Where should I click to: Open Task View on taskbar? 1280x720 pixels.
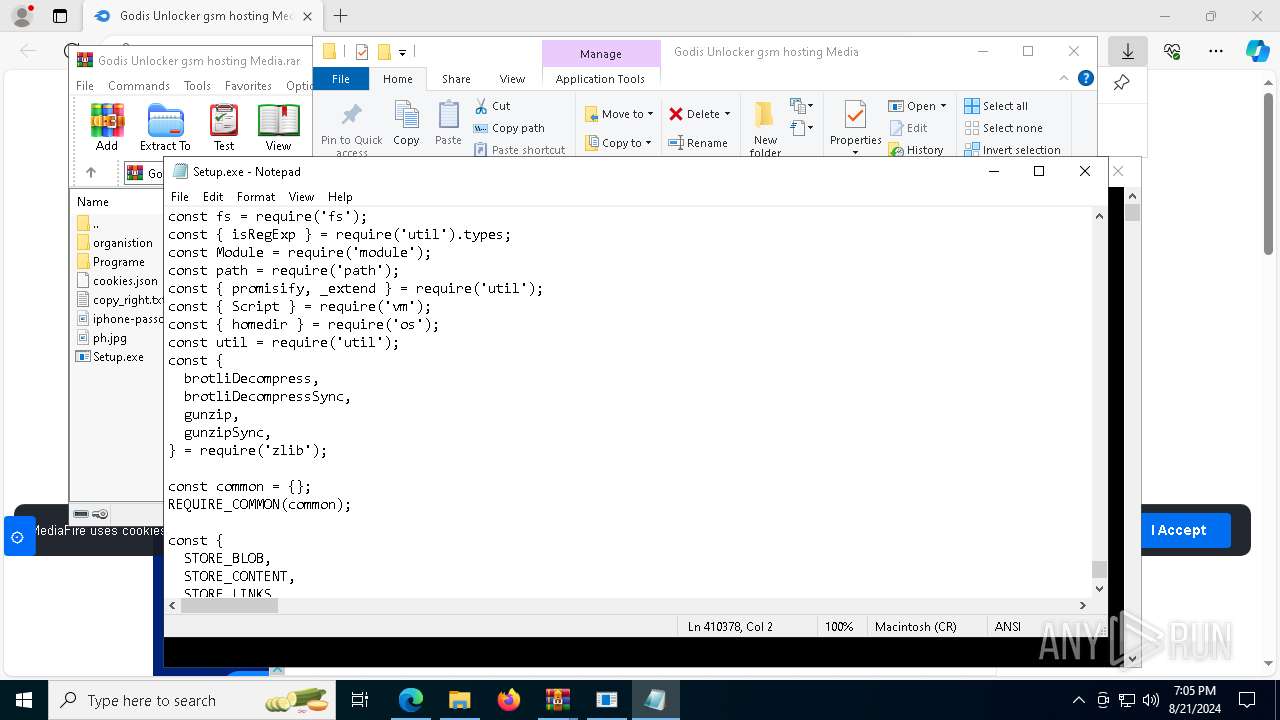360,700
